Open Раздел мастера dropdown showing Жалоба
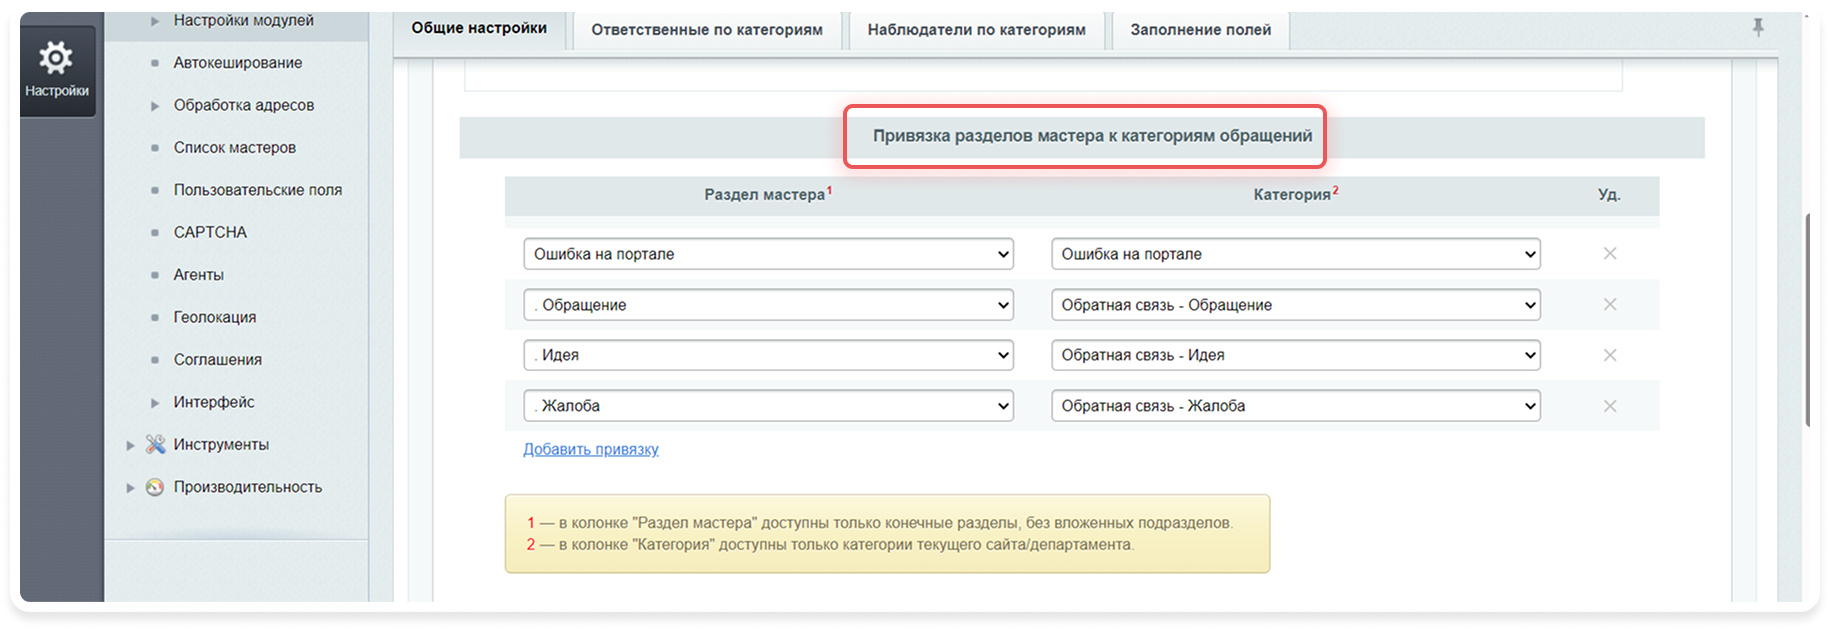Screen dimensions: 1830x630 (768, 406)
